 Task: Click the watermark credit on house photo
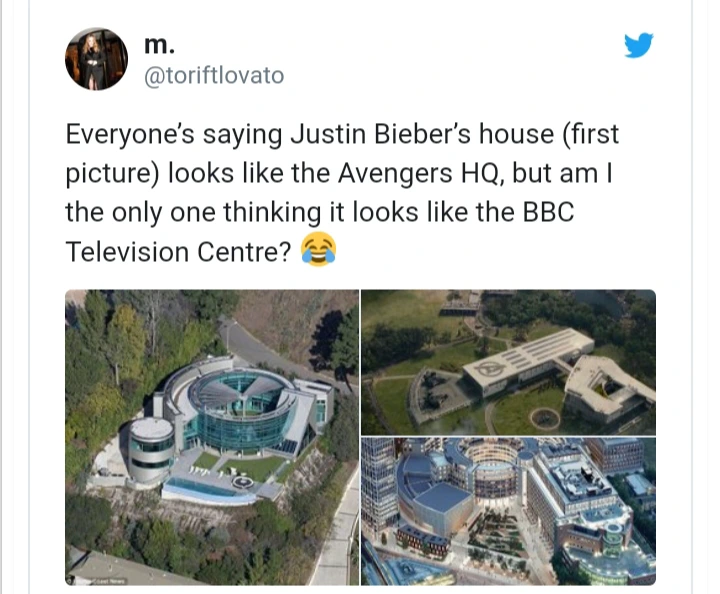[x=99, y=581]
